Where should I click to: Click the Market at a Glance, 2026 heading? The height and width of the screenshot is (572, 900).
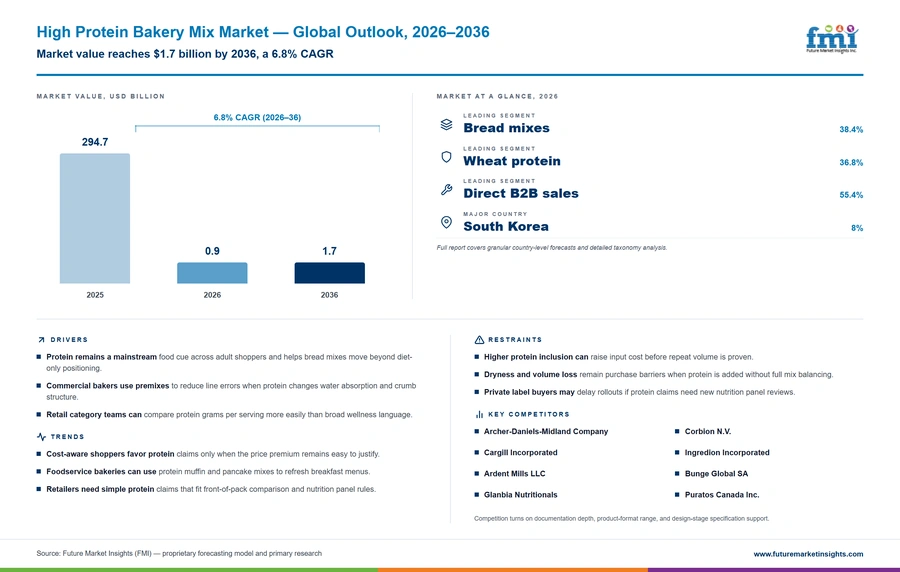pos(497,96)
